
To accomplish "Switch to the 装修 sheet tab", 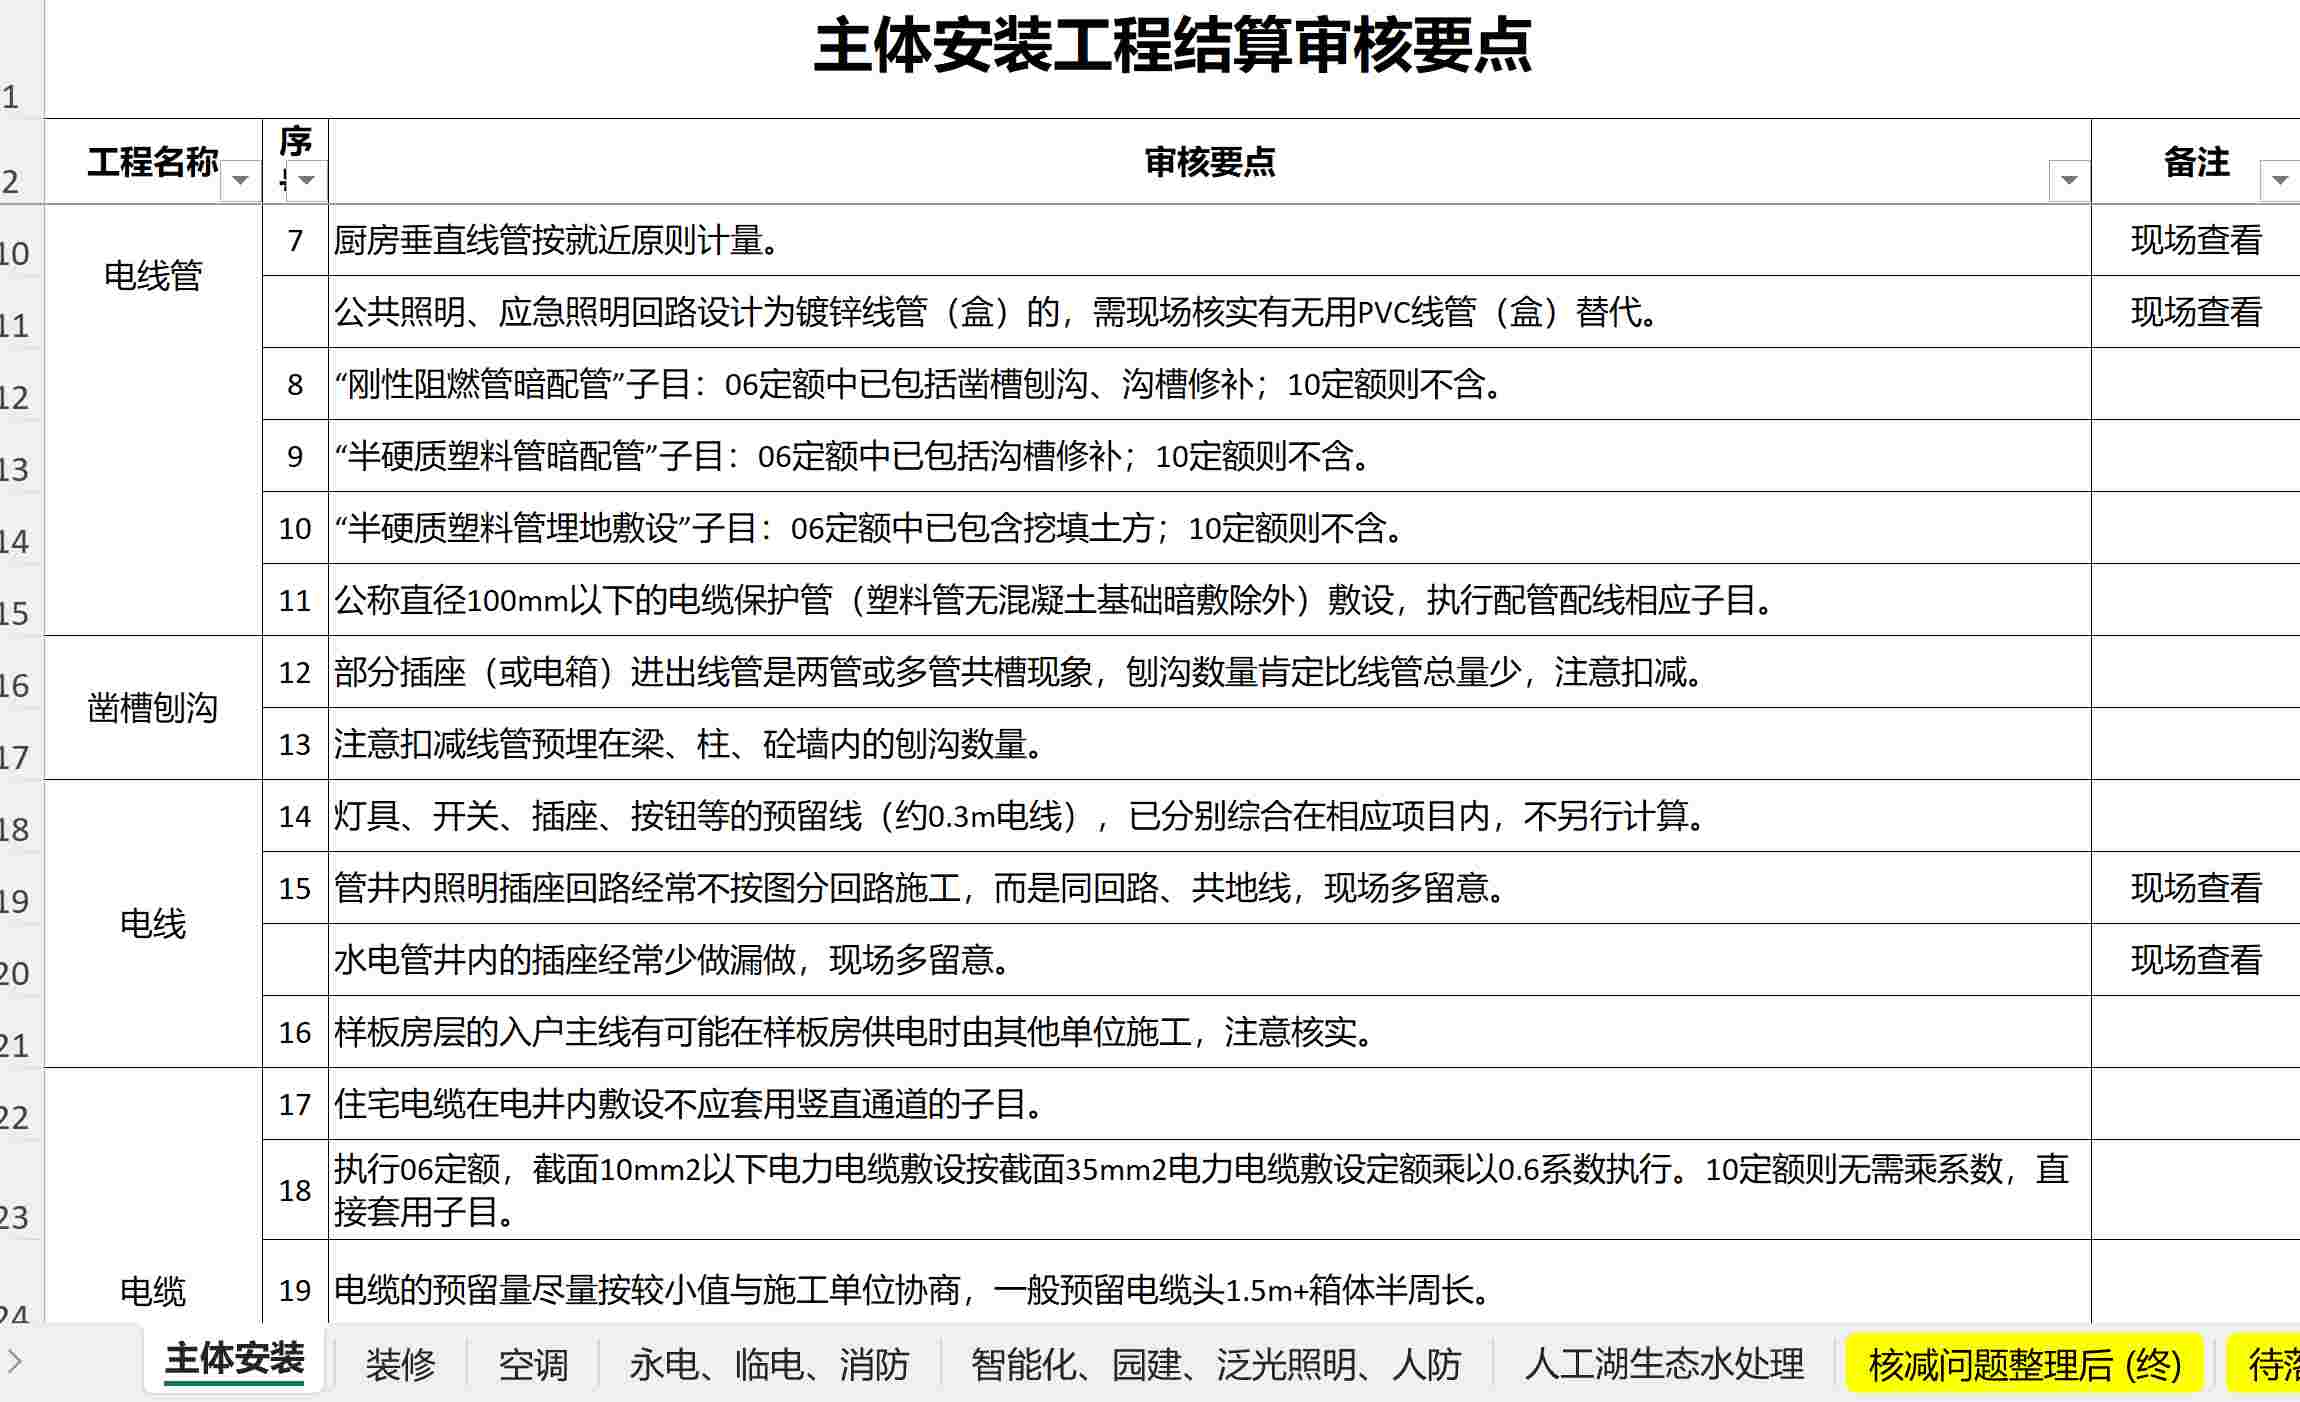I will click(400, 1364).
